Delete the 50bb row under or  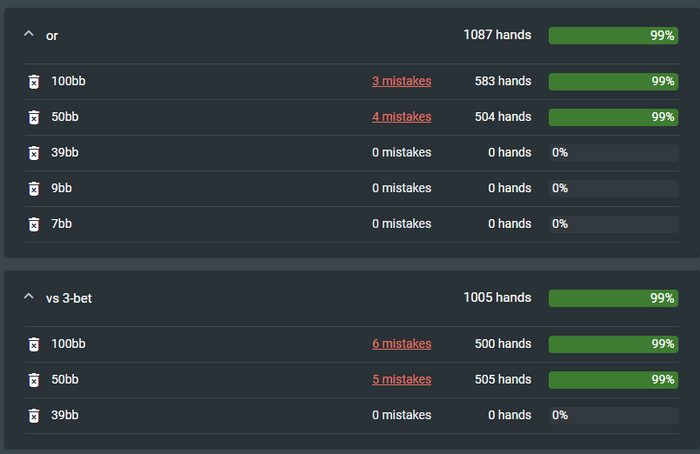point(33,117)
